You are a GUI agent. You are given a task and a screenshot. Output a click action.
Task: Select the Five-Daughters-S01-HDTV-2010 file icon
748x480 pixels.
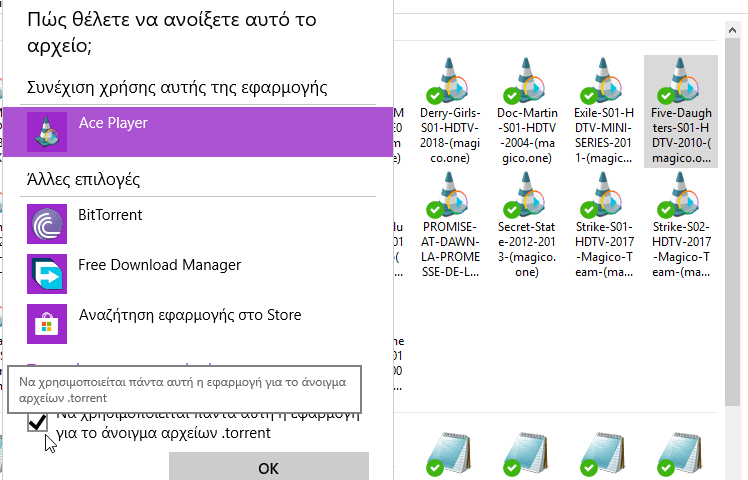pos(680,81)
